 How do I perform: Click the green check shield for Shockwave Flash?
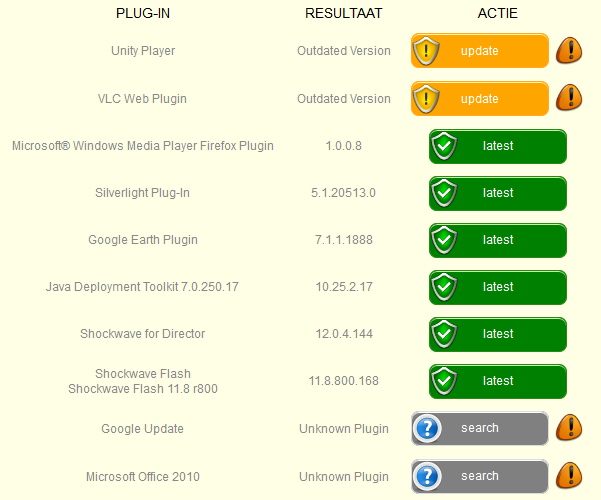coord(444,381)
